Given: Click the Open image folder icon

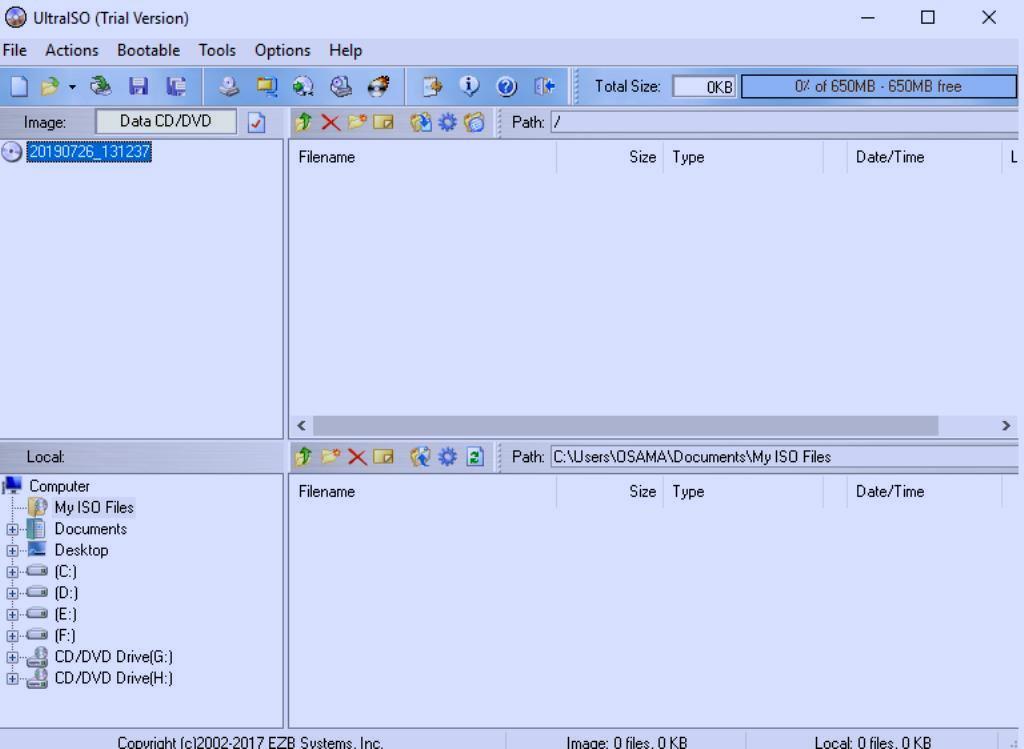Looking at the screenshot, I should point(50,86).
